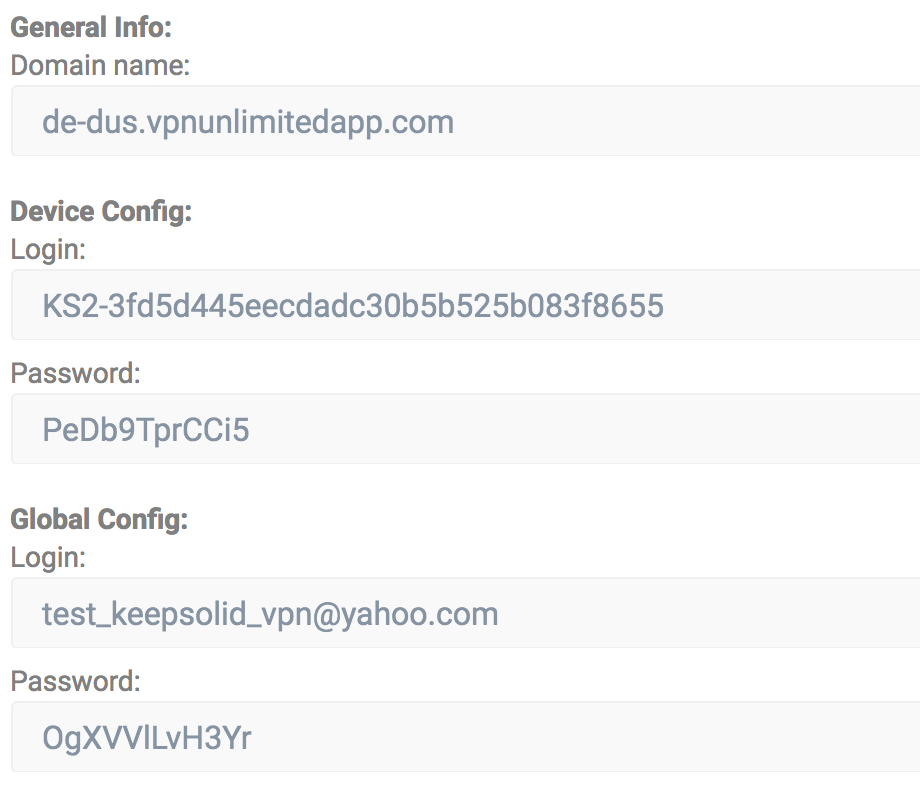The height and width of the screenshot is (795, 920).
Task: Click the Device Config heading
Action: pyautogui.click(x=101, y=212)
